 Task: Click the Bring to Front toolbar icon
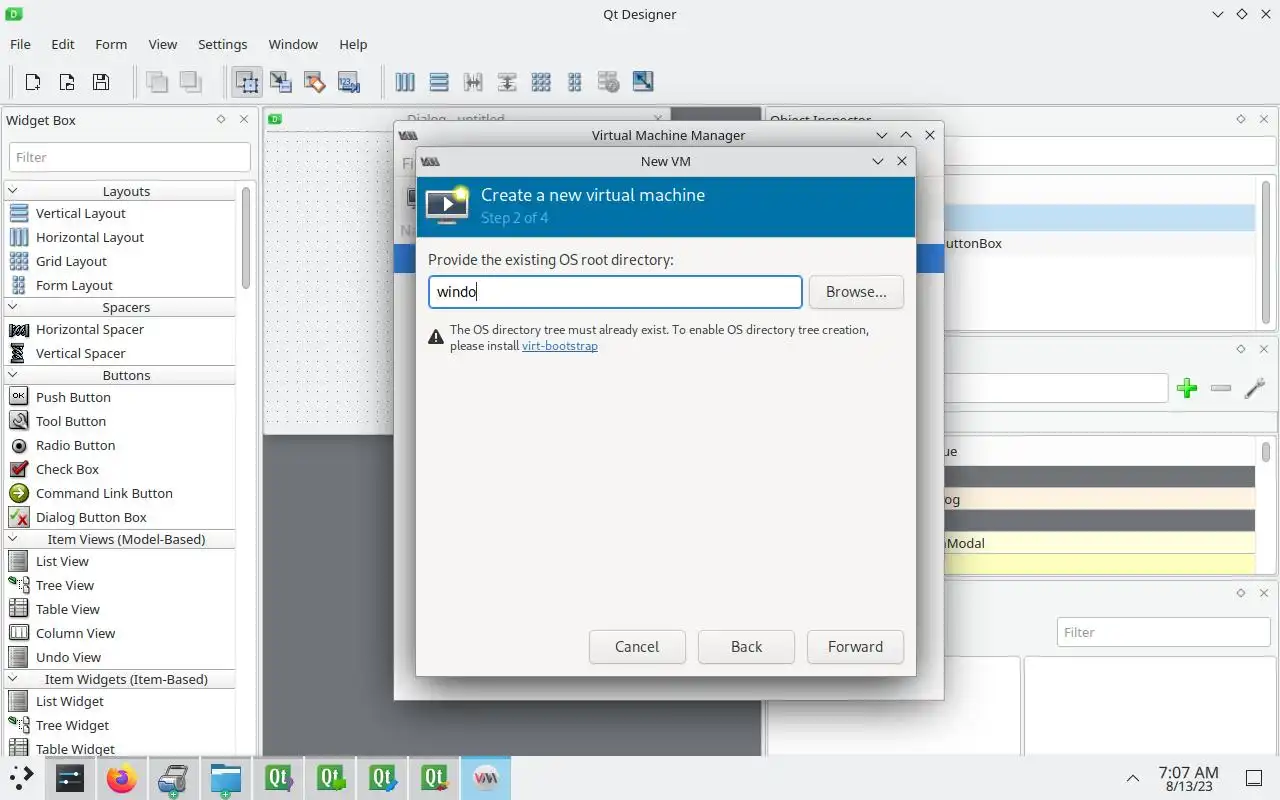click(x=190, y=82)
